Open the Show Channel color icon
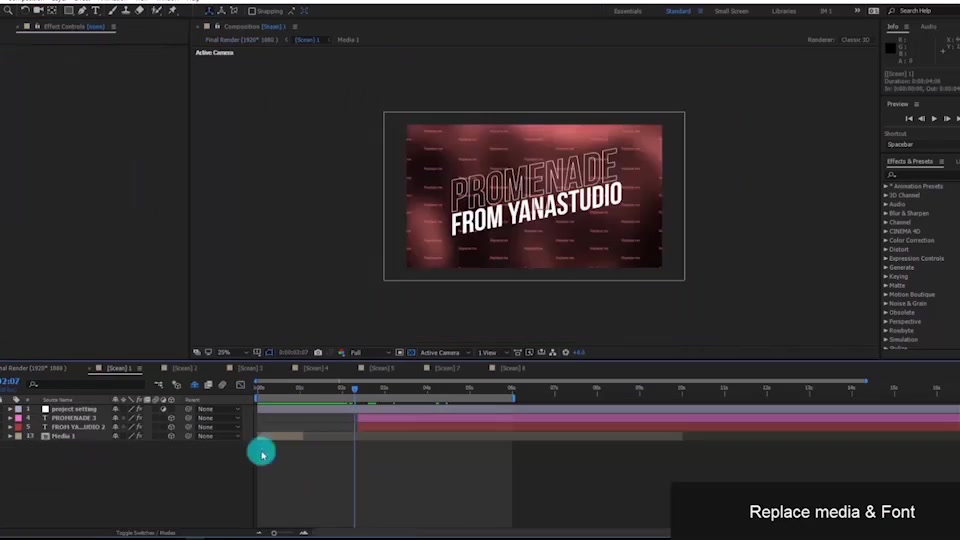 coord(341,353)
